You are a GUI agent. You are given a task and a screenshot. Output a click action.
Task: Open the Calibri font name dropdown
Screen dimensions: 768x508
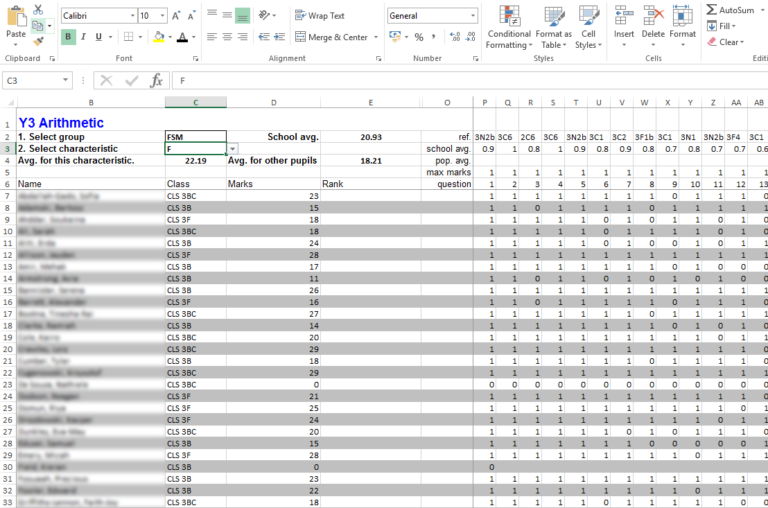pos(132,16)
